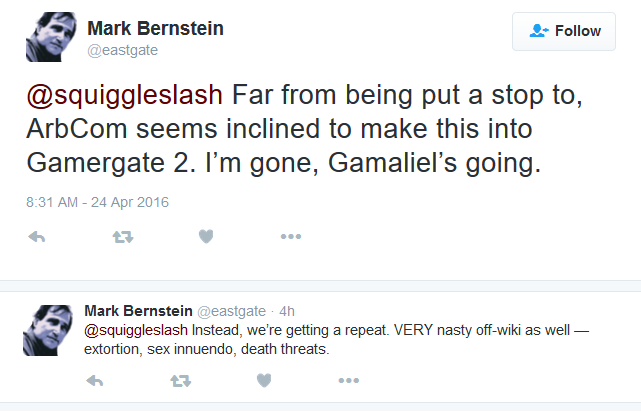
Task: Open @squiggleslash mention in main tweet
Action: [x=125, y=95]
